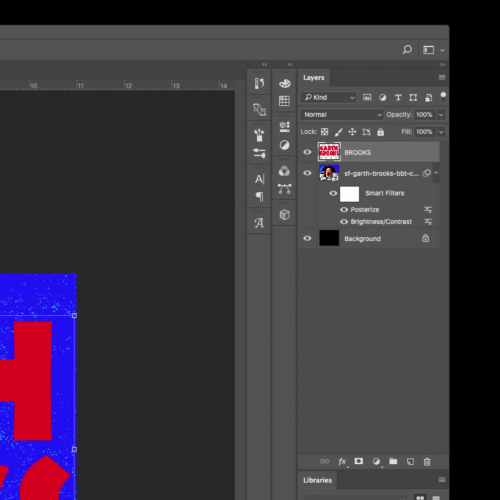Add a layer mask
Image resolution: width=500 pixels, height=500 pixels.
point(359,461)
